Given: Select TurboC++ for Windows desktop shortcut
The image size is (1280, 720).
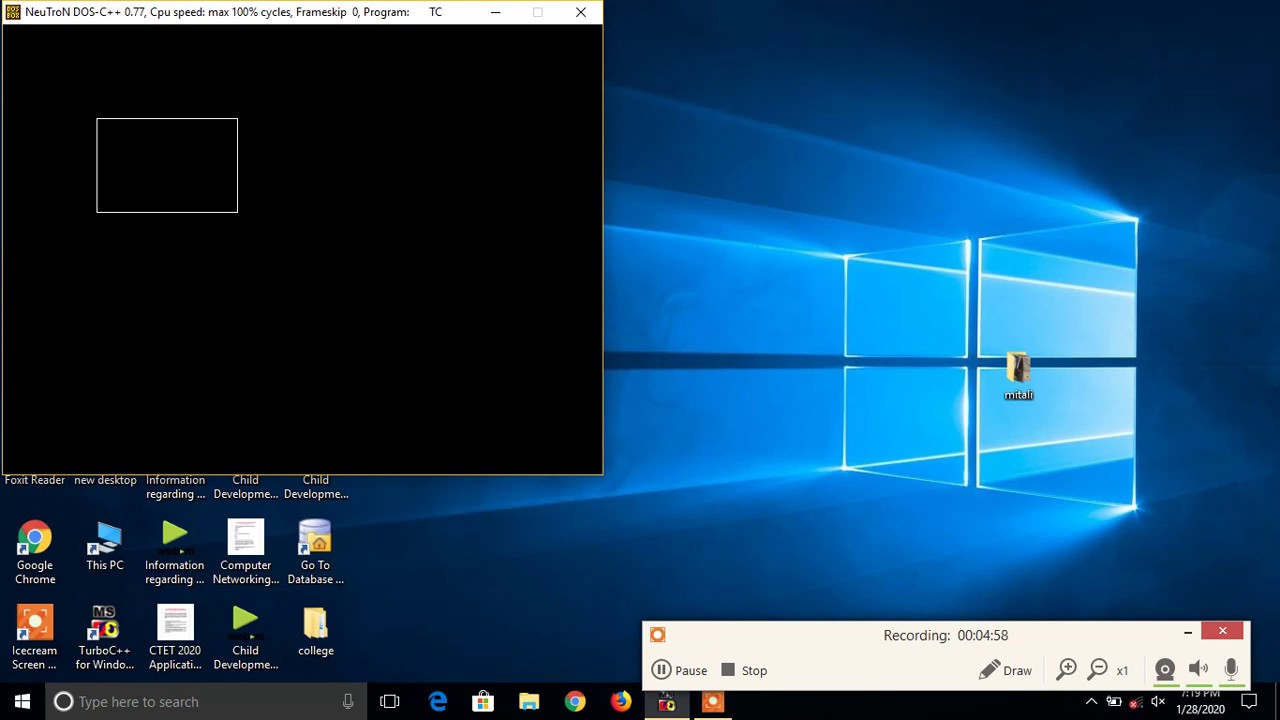Looking at the screenshot, I should 104,638.
